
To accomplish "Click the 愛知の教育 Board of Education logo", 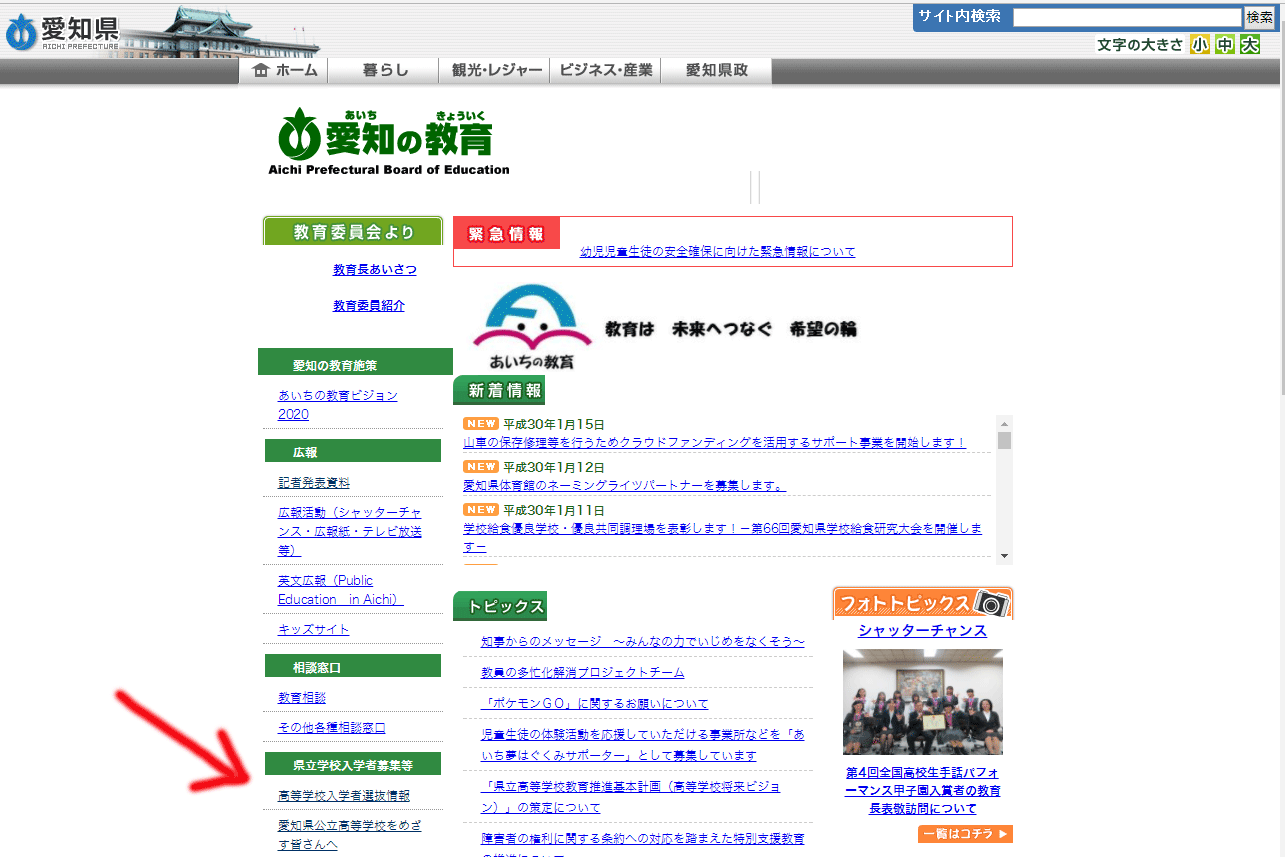I will pyautogui.click(x=388, y=140).
